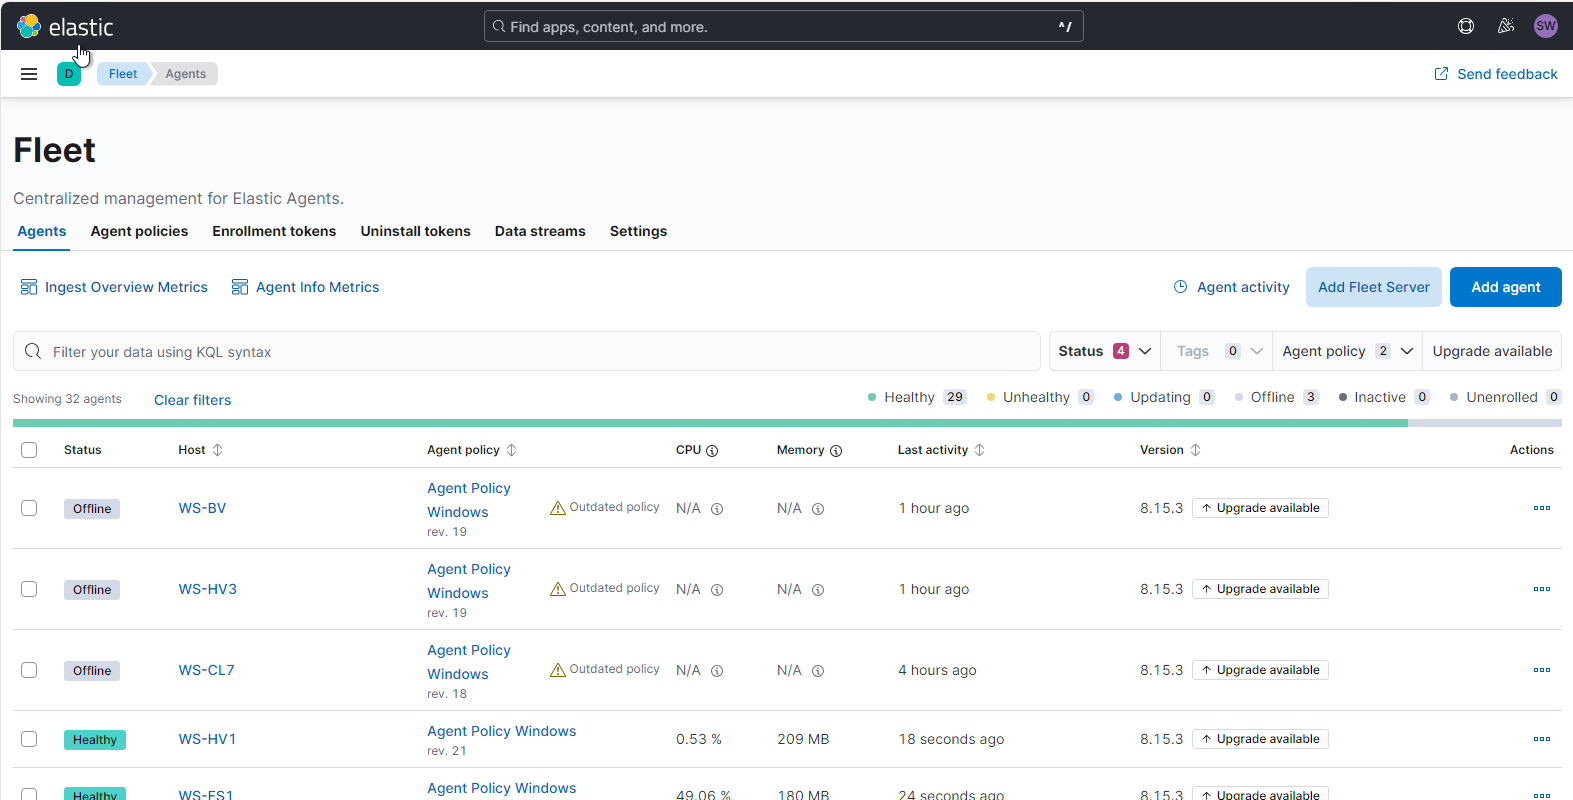Click Outdated policy warning for WS-CL7

click(605, 670)
